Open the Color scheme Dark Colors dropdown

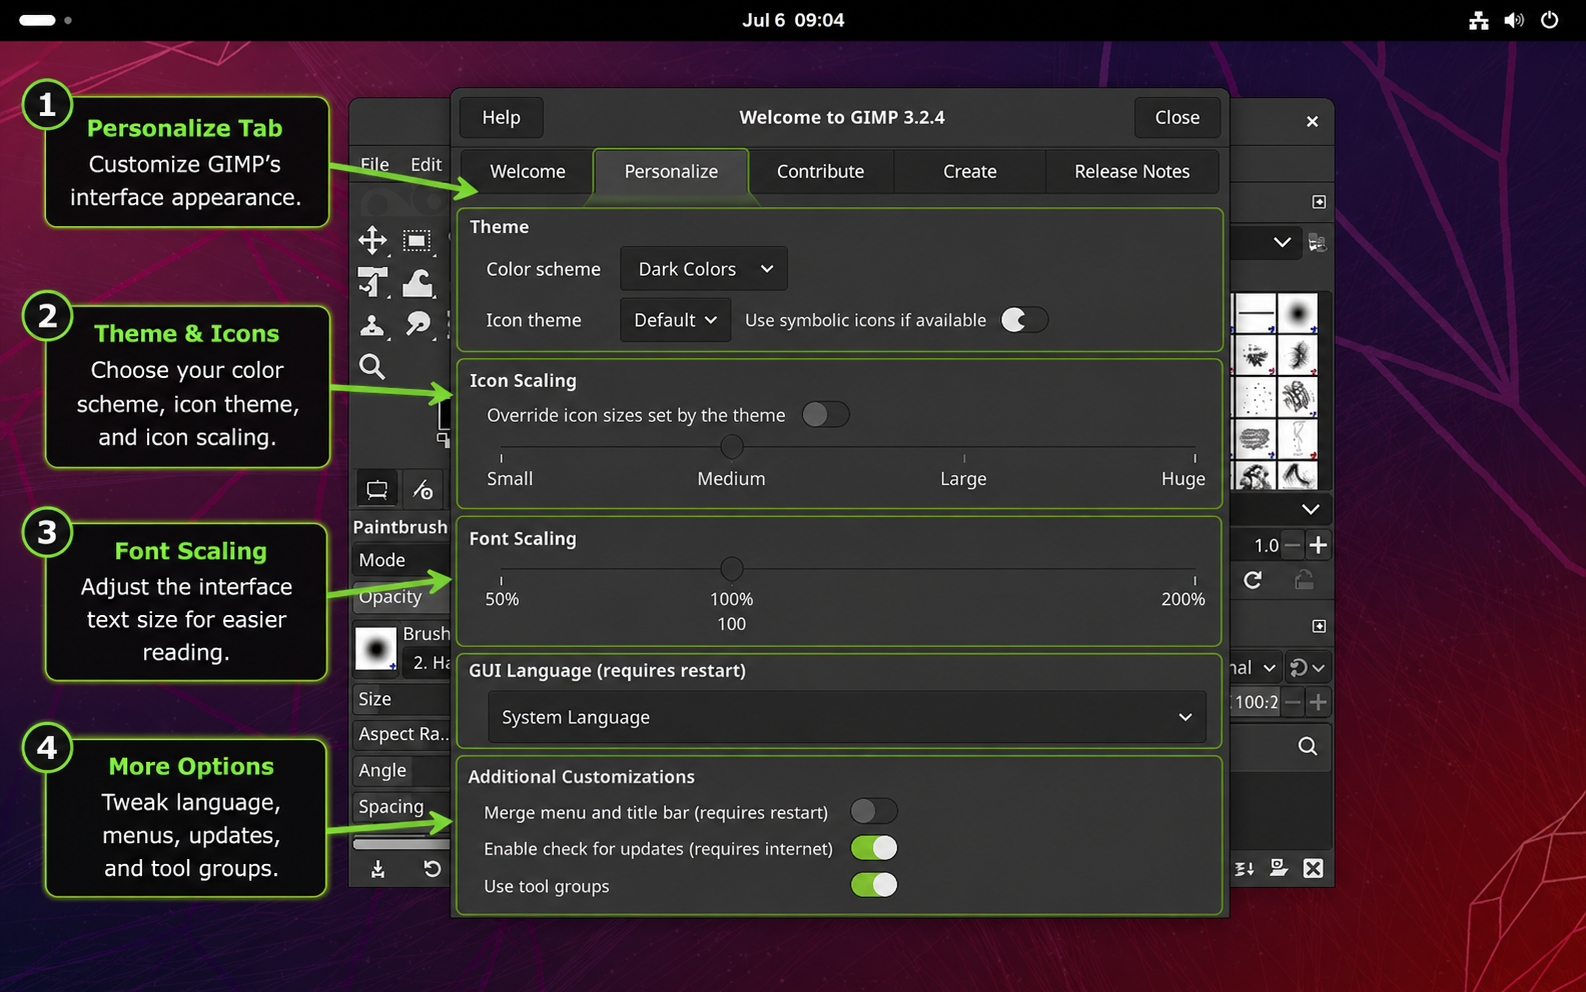(x=704, y=269)
